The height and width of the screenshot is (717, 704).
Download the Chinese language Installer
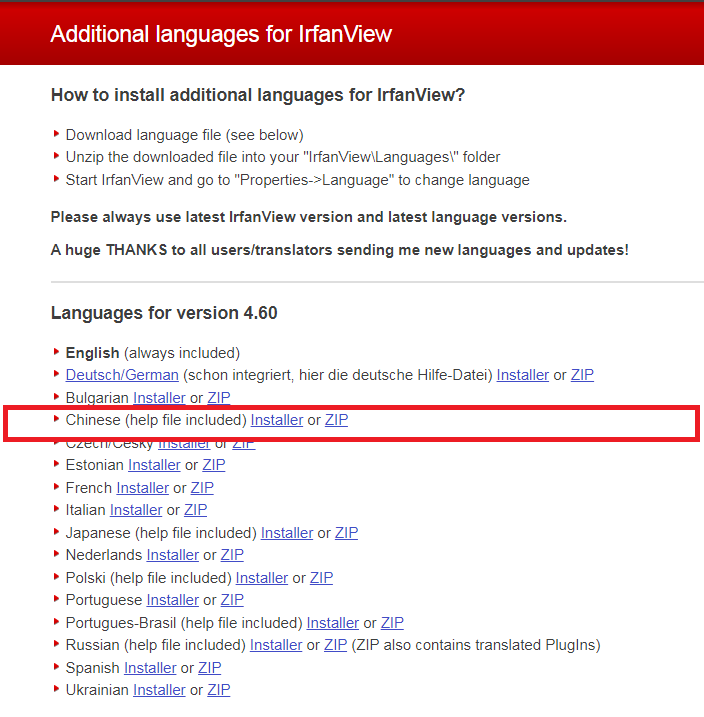pos(277,420)
